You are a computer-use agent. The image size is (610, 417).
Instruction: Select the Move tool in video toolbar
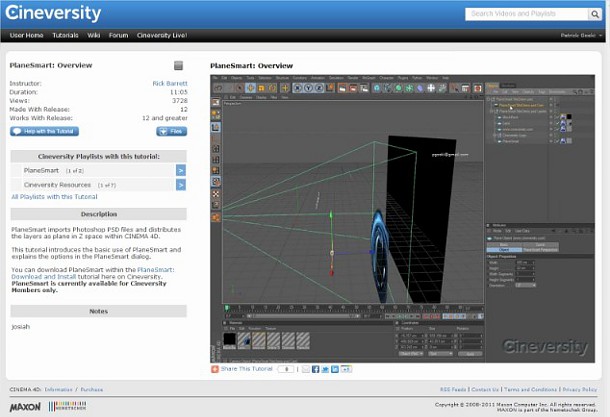coord(251,88)
